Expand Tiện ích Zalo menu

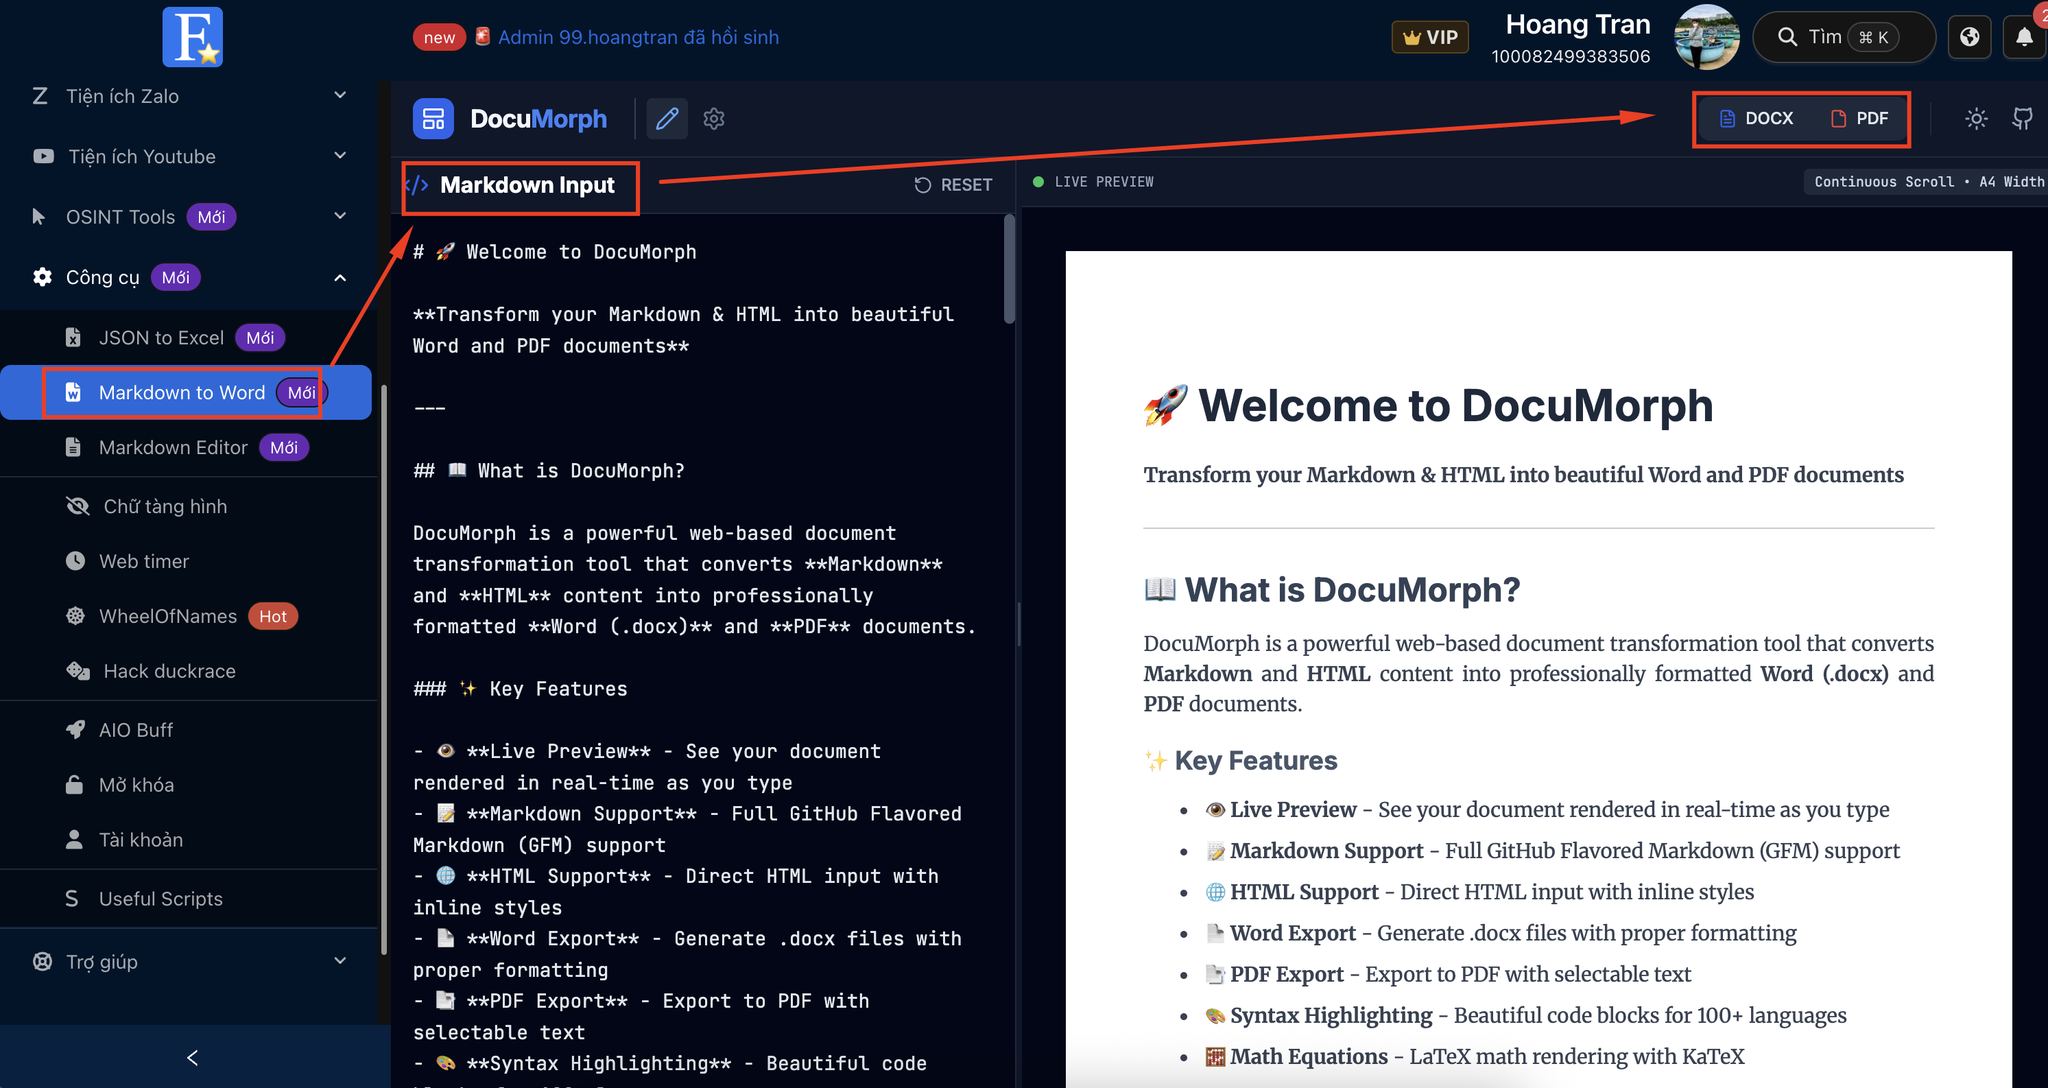[x=190, y=96]
